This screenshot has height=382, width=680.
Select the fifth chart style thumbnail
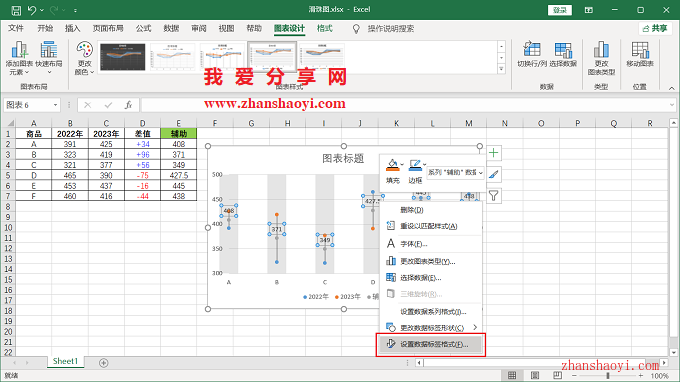click(321, 56)
